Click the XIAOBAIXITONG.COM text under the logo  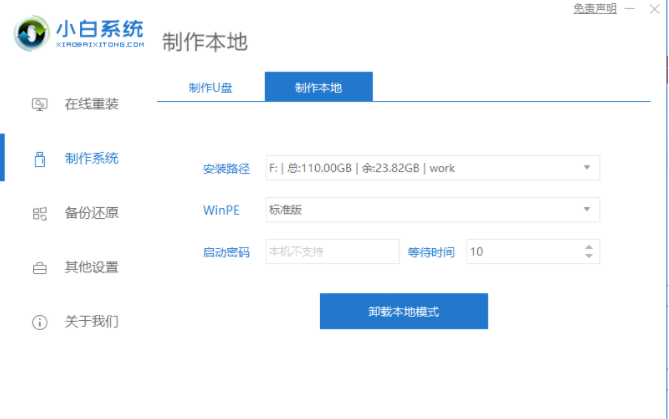click(100, 44)
